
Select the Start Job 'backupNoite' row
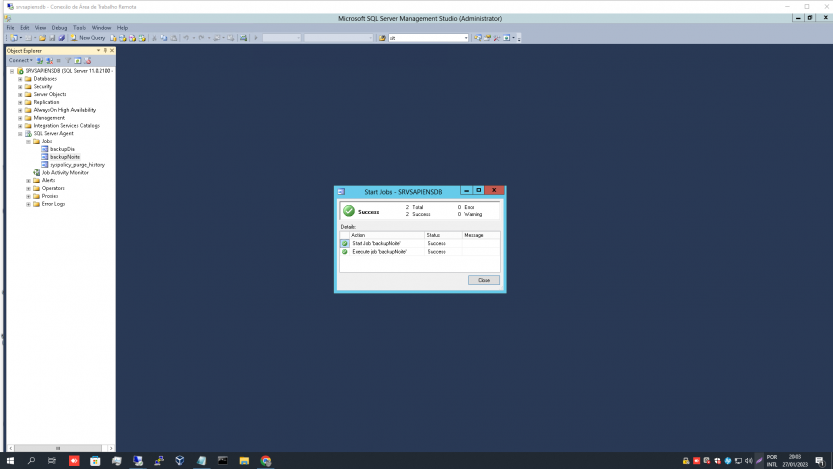click(420, 243)
